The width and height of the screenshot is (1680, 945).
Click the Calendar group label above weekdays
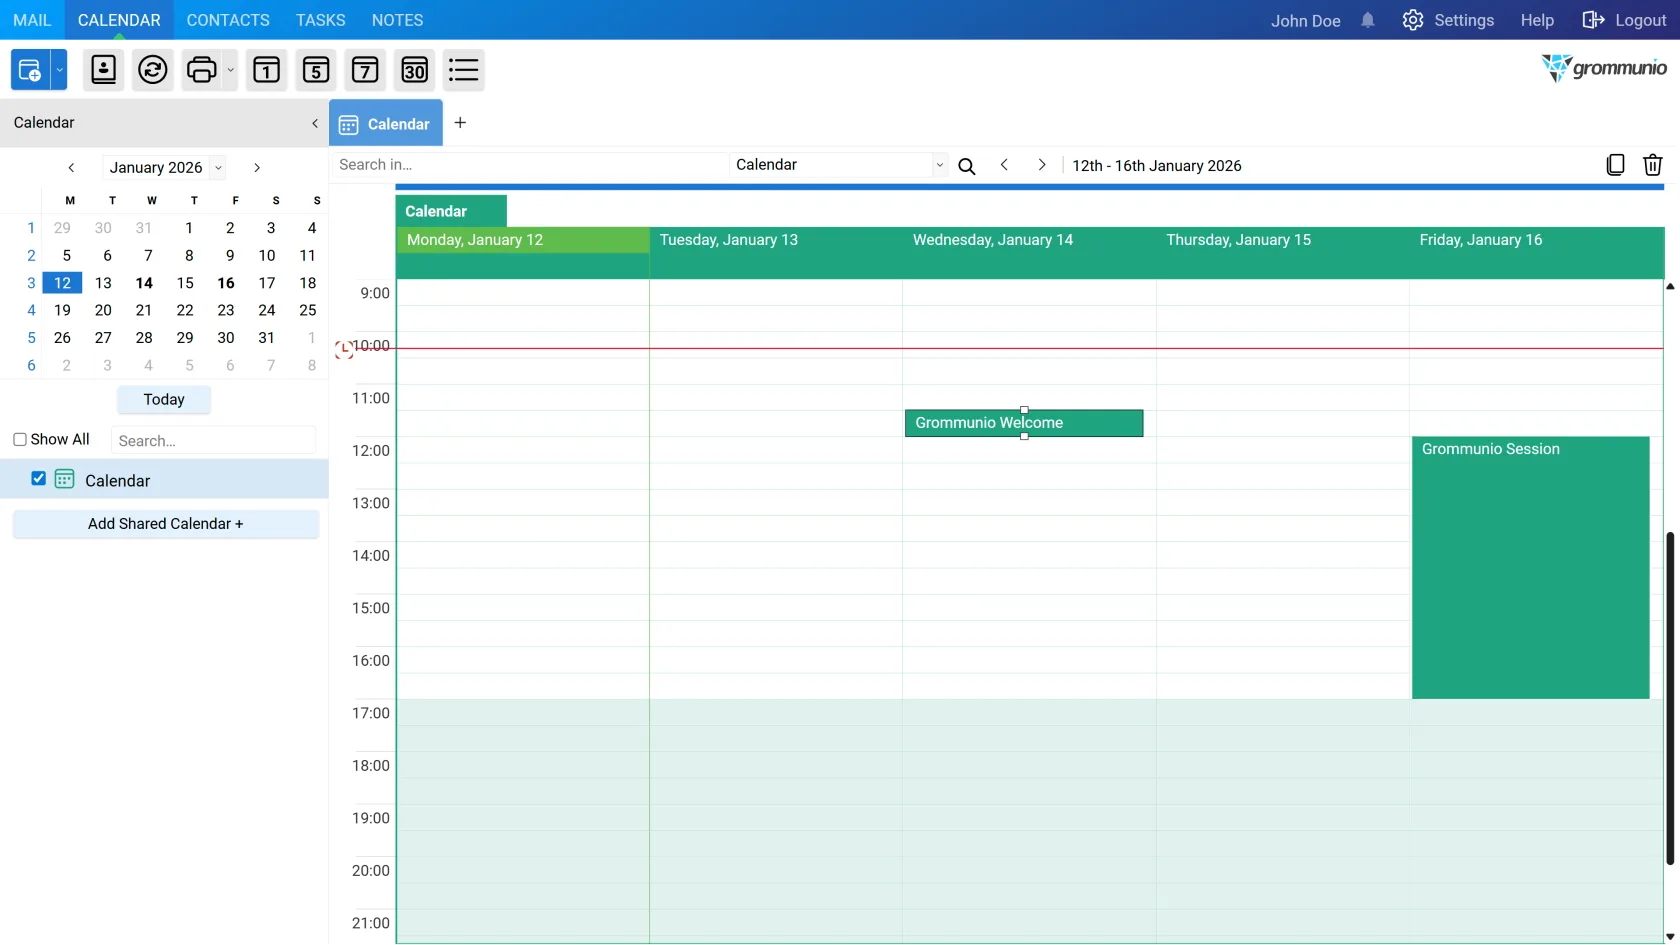(452, 211)
